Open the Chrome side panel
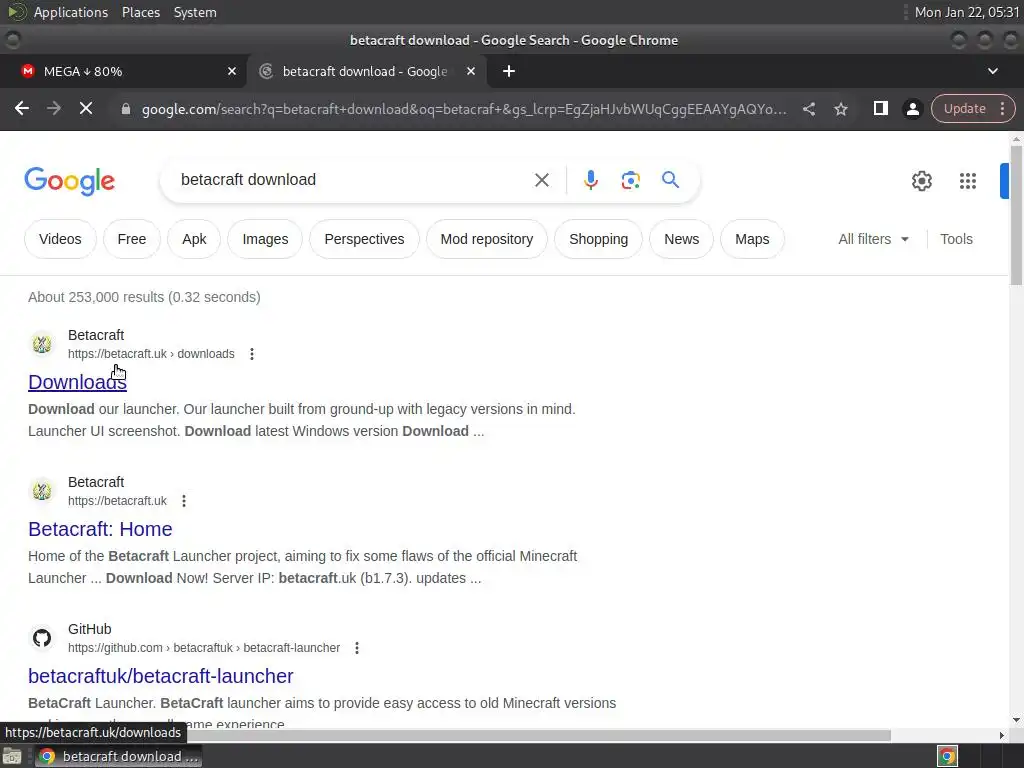 (x=880, y=108)
